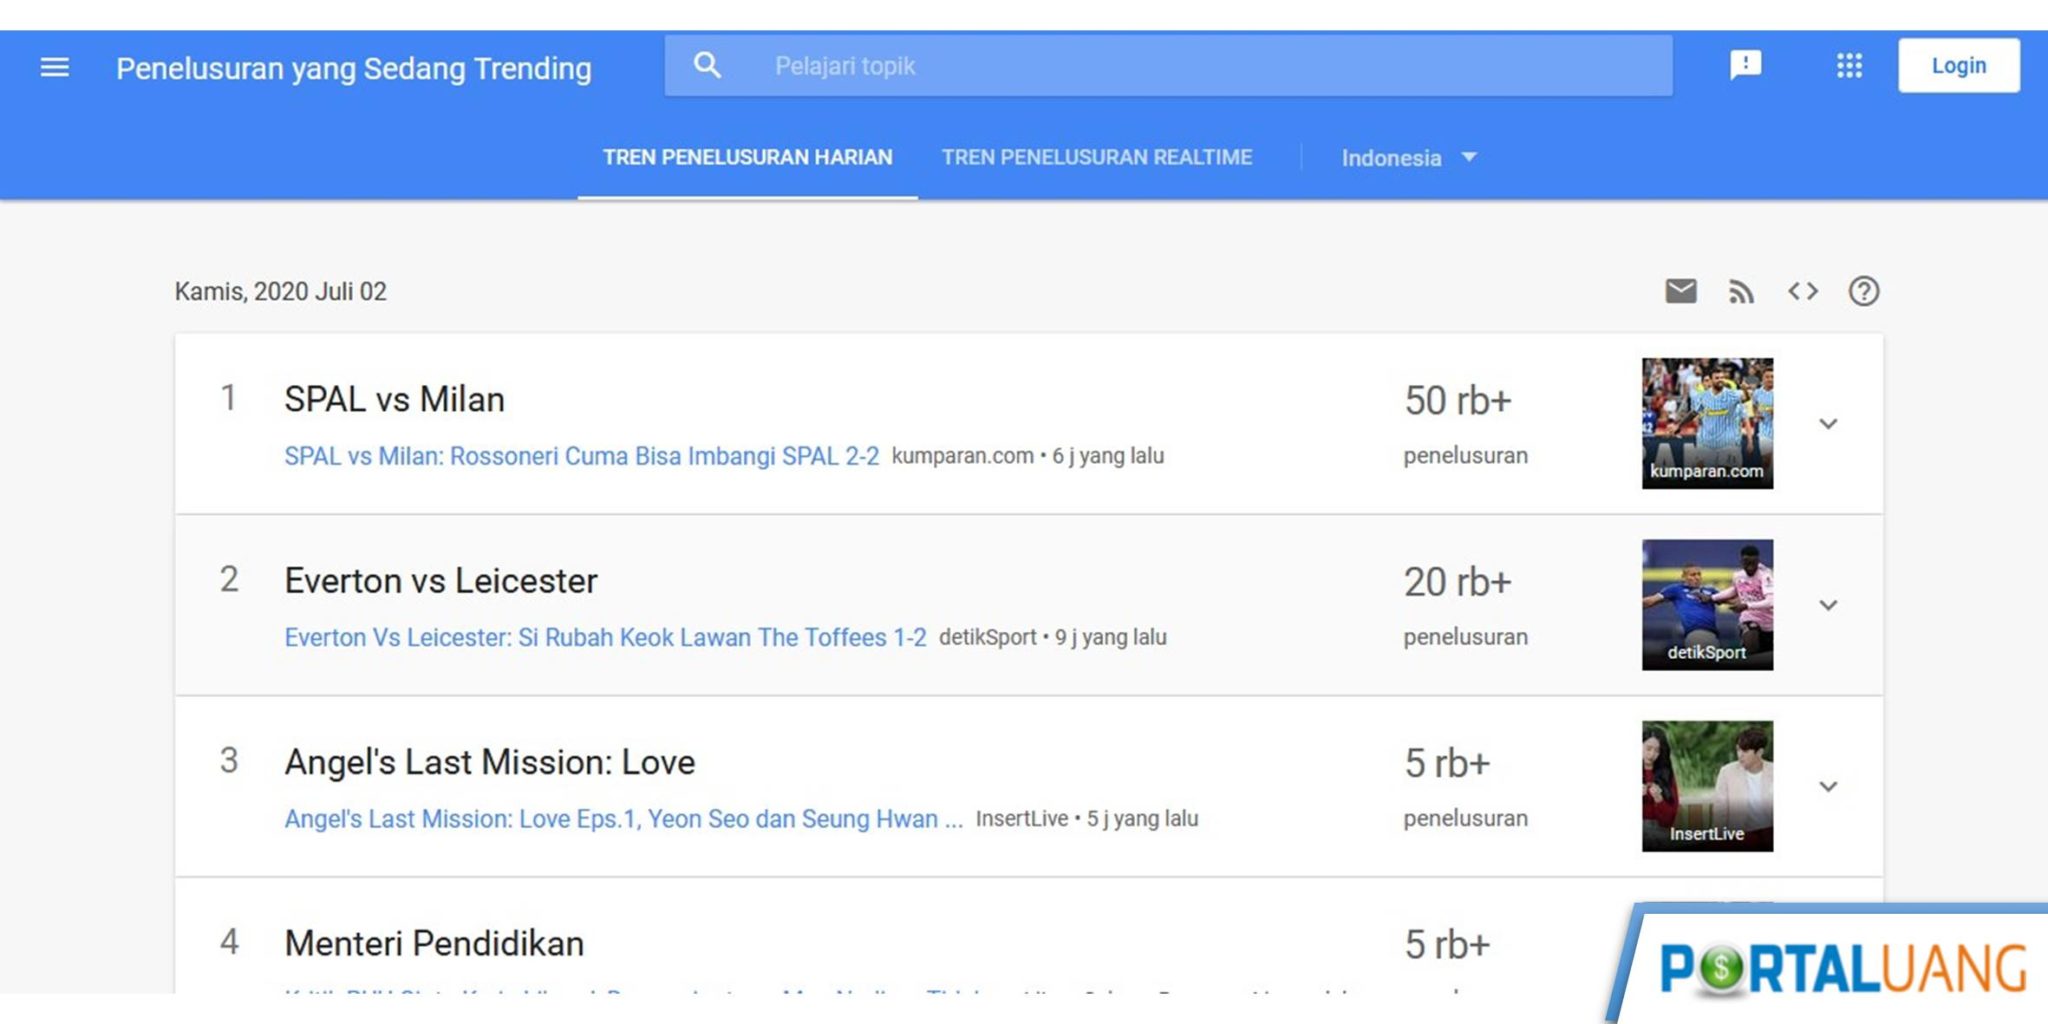Image resolution: width=2048 pixels, height=1024 pixels.
Task: Open the RSS feed icon
Action: pos(1743,291)
